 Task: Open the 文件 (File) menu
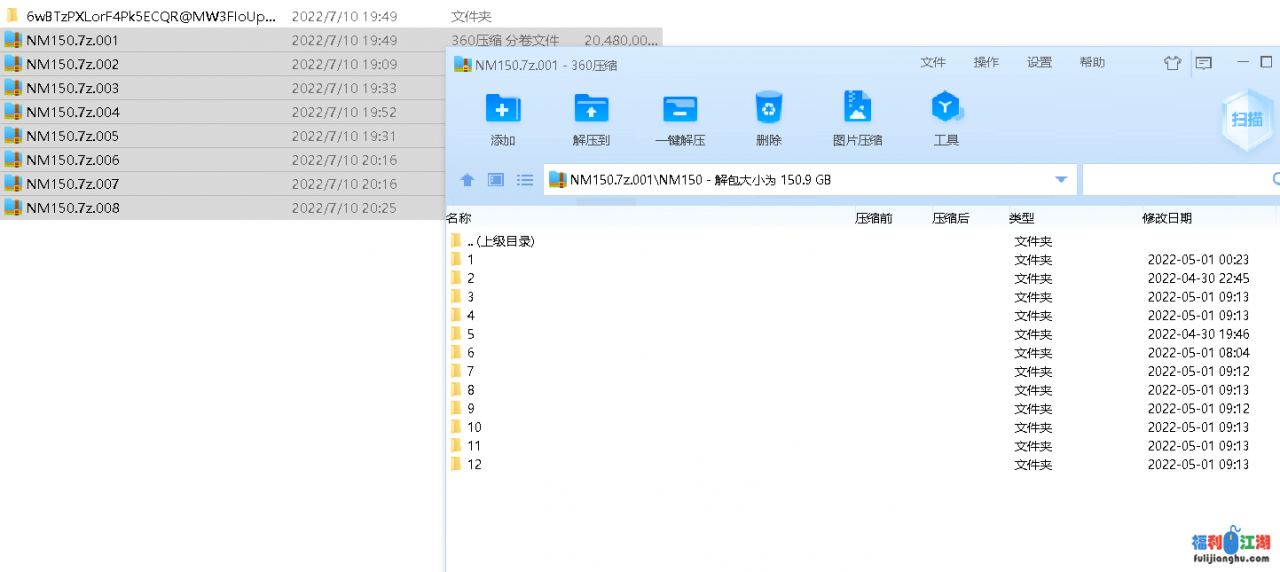click(933, 63)
